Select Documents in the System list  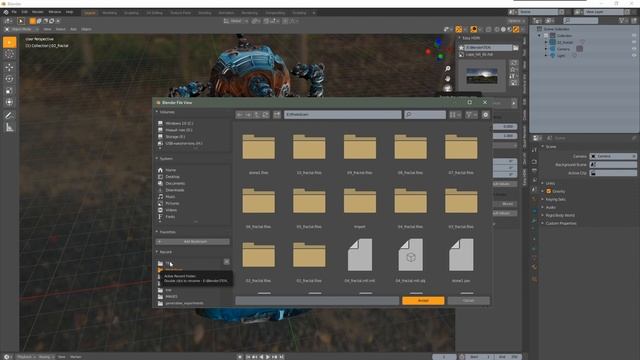click(x=175, y=183)
